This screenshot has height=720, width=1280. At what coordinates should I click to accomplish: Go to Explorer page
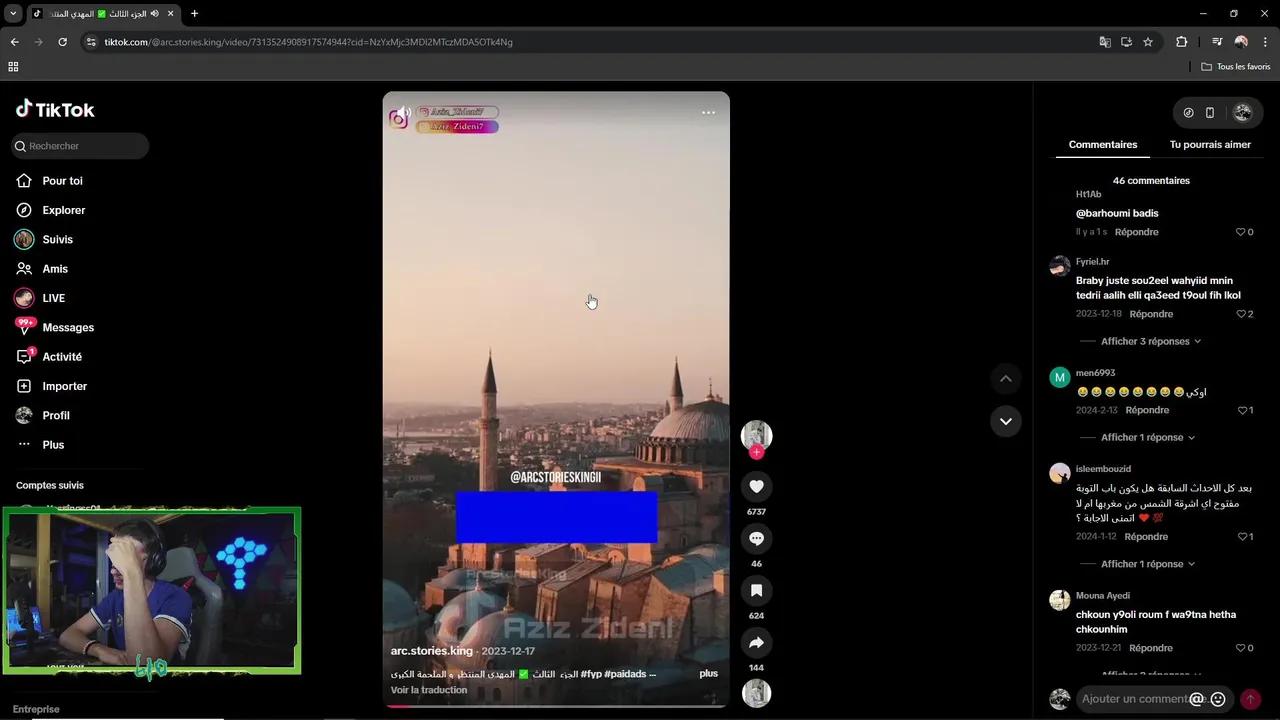pos(51,210)
